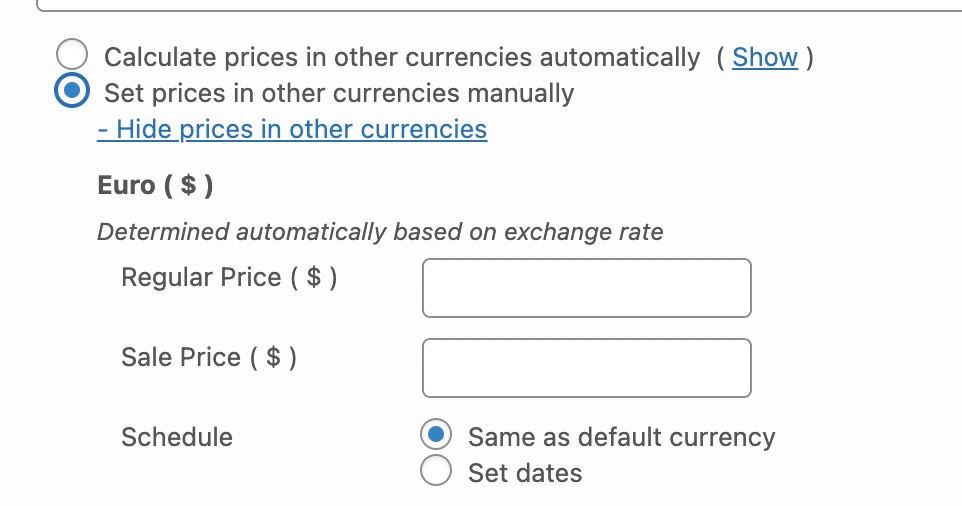962x506 pixels.
Task: Click the 'Calculate prices in other currencies automatically' label
Action: tap(402, 57)
